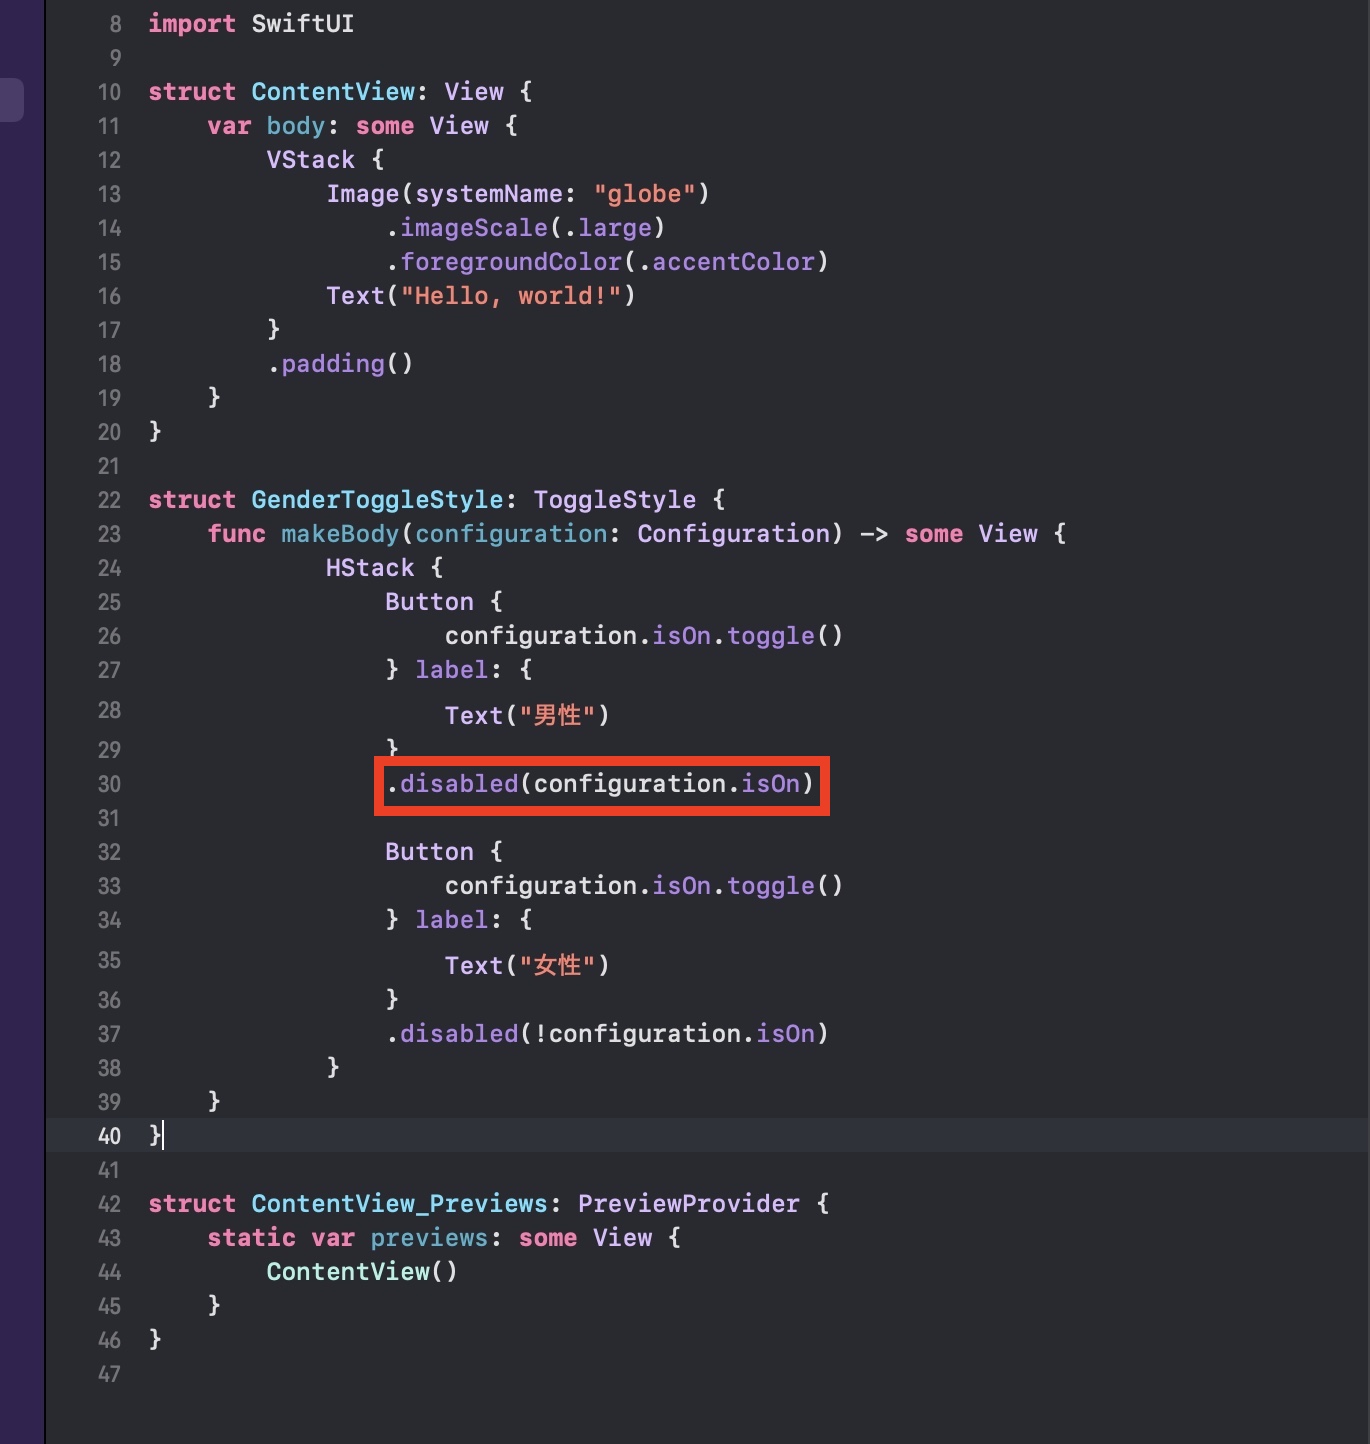Click line number 30 in the gutter
The height and width of the screenshot is (1444, 1370).
click(x=109, y=784)
